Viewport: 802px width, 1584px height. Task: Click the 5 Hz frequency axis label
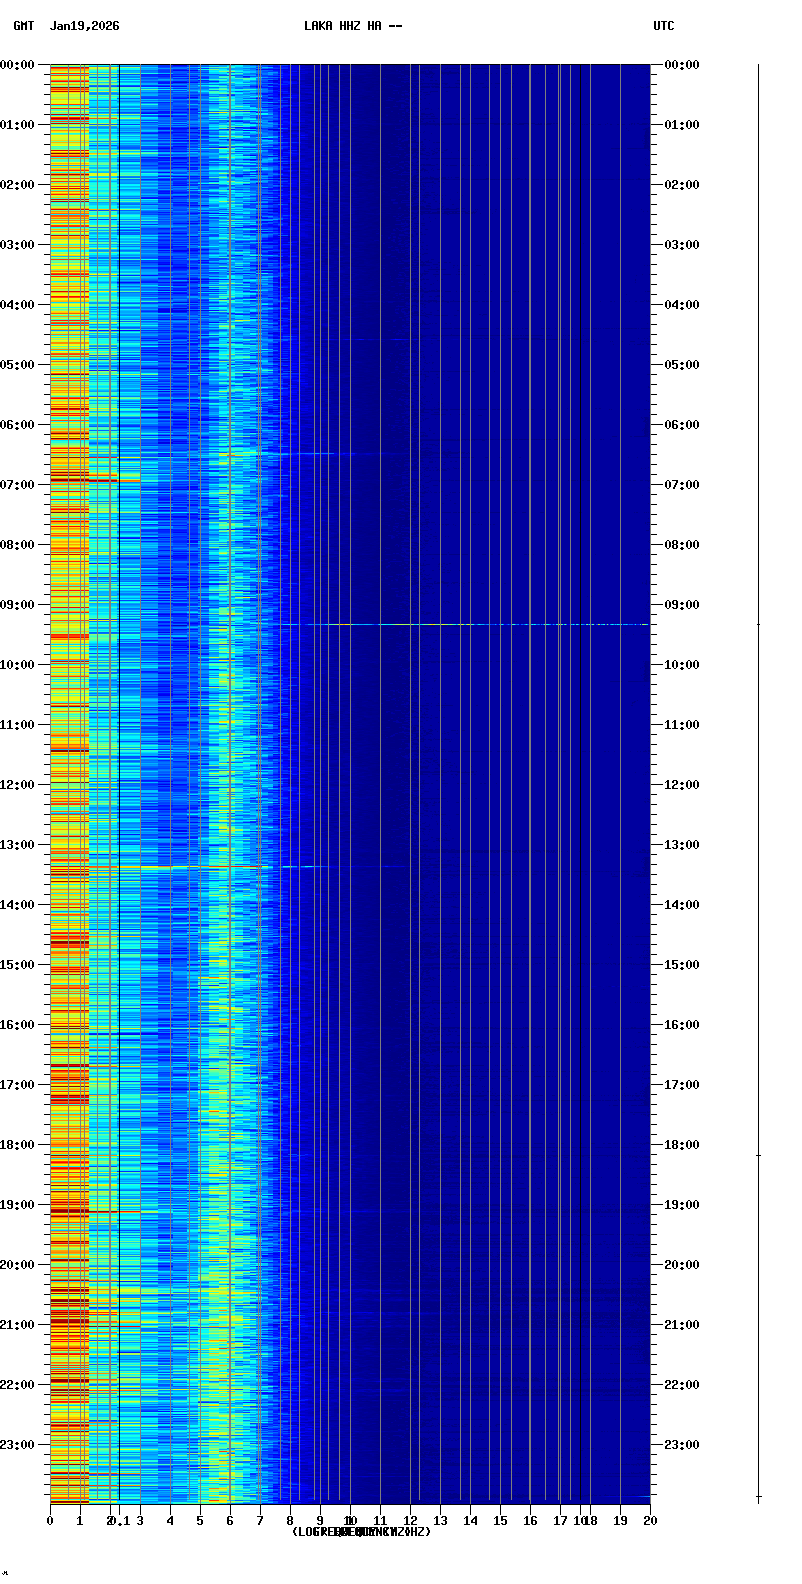tap(200, 1521)
